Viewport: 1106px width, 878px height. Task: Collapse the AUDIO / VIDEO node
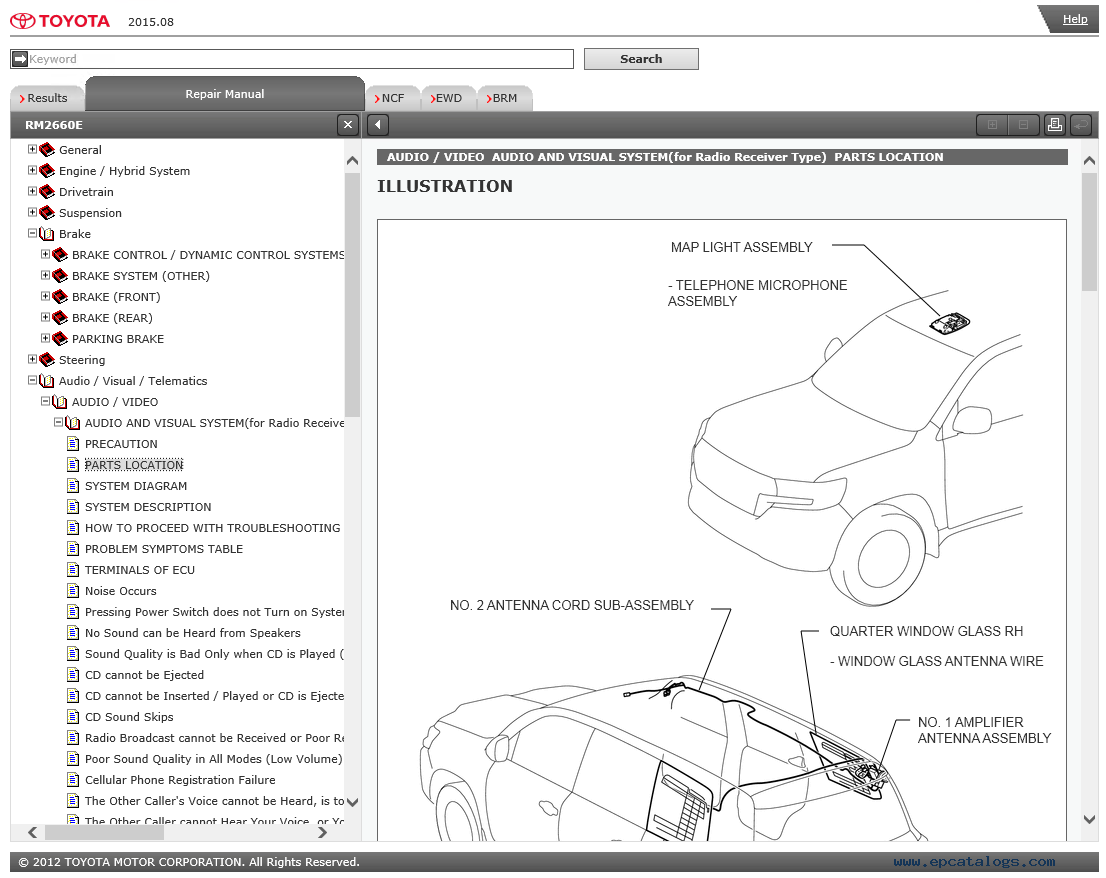45,401
